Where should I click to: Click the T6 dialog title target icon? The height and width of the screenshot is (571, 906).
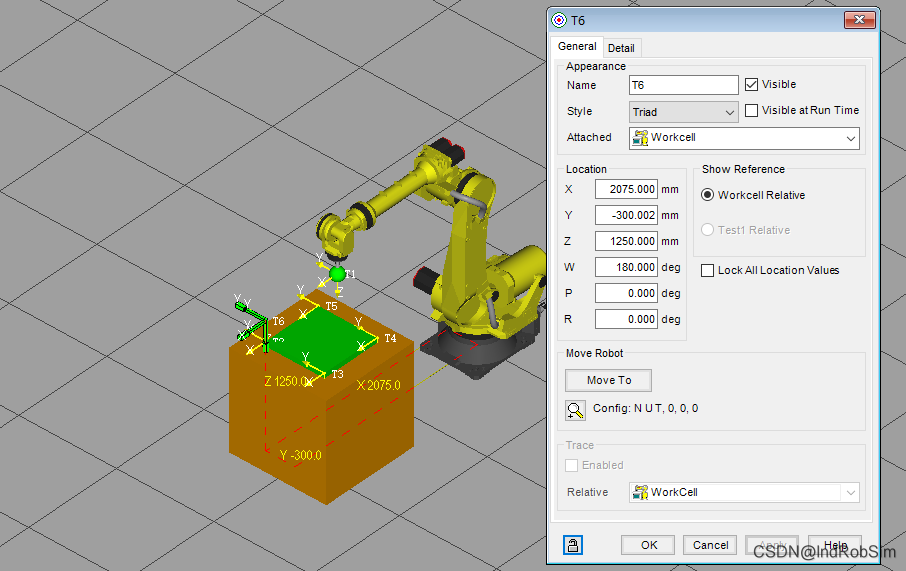(x=559, y=20)
